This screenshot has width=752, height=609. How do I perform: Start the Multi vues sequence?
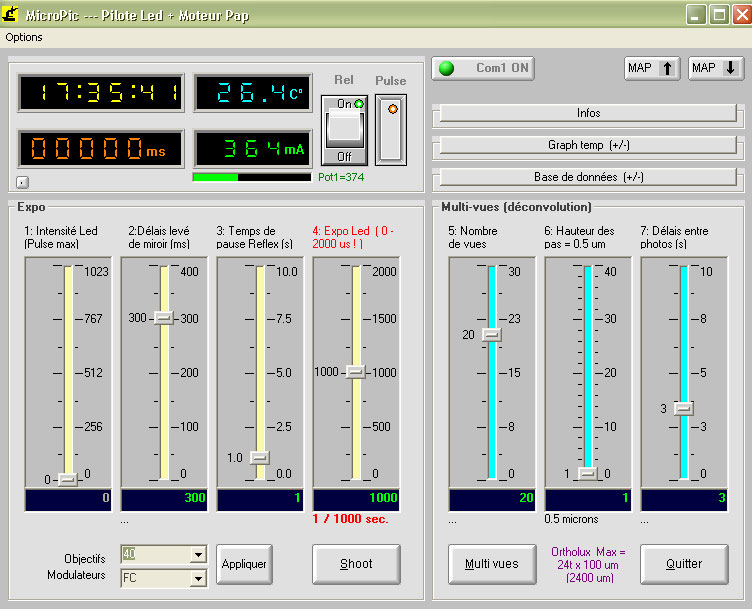click(x=492, y=564)
